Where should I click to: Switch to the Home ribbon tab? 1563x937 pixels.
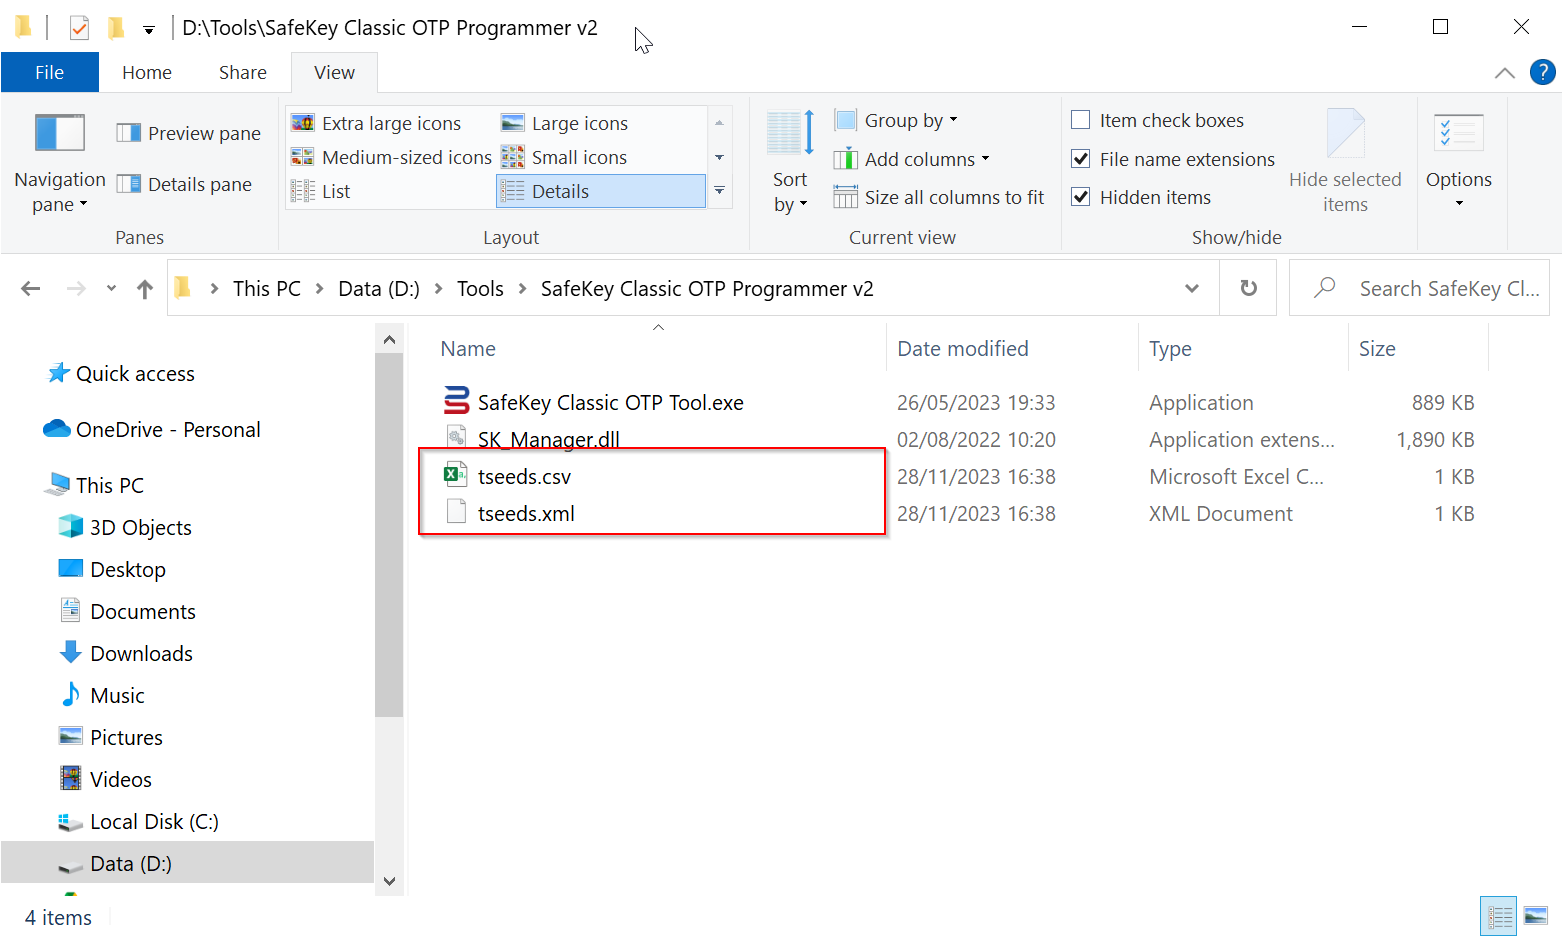tap(147, 72)
